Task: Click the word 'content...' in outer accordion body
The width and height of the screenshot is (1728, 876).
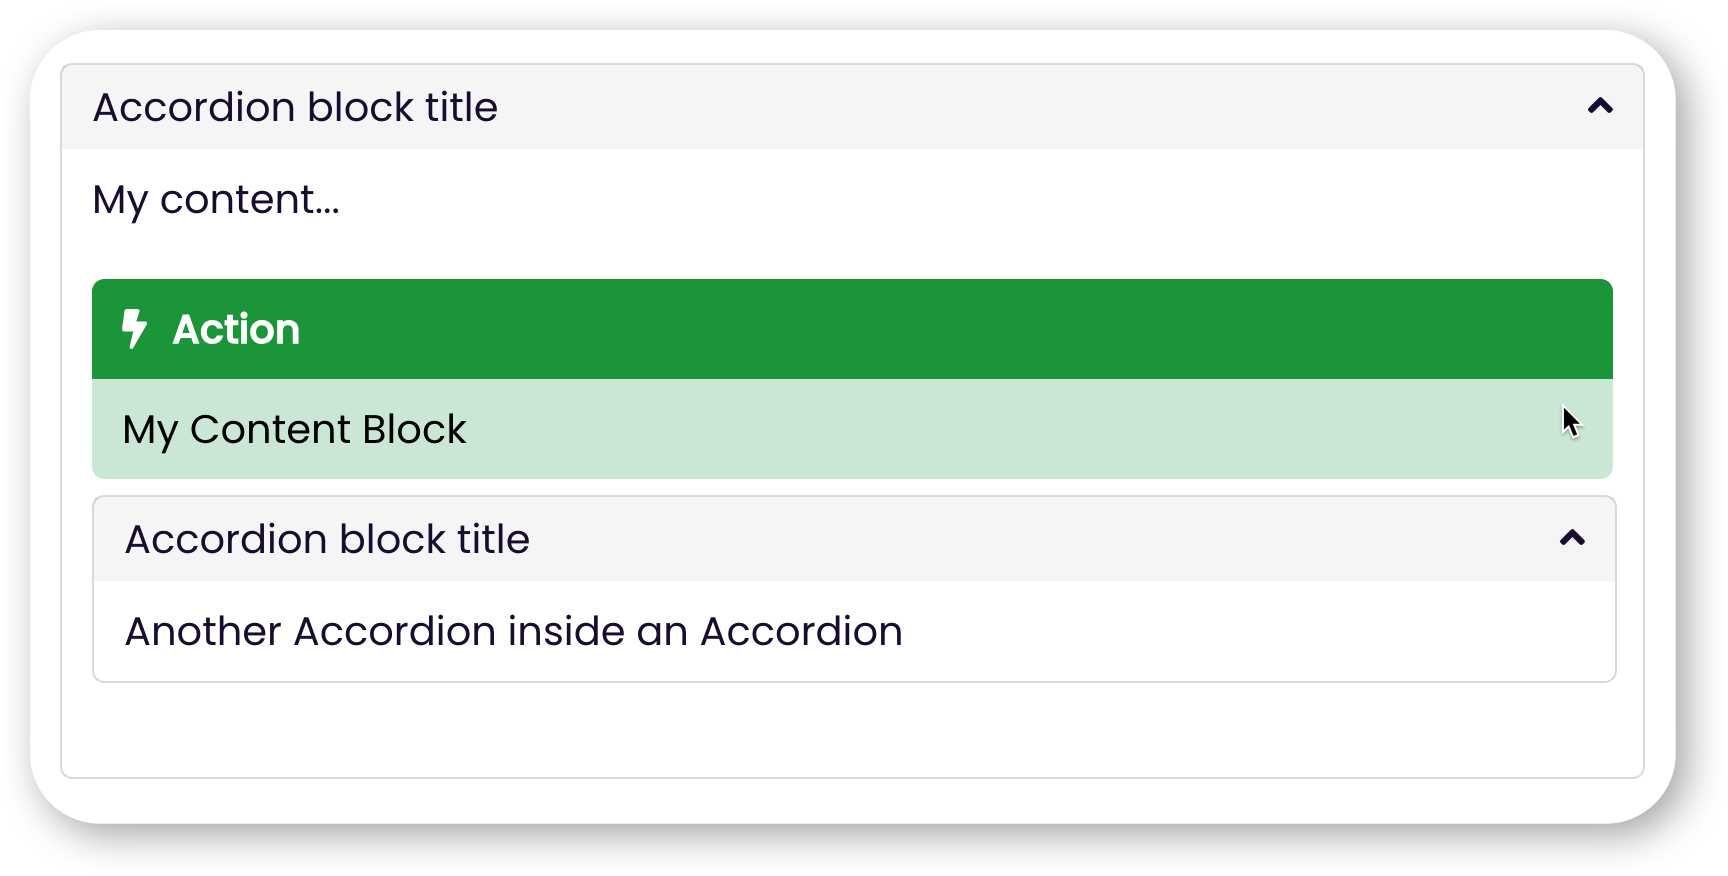Action: [x=250, y=200]
